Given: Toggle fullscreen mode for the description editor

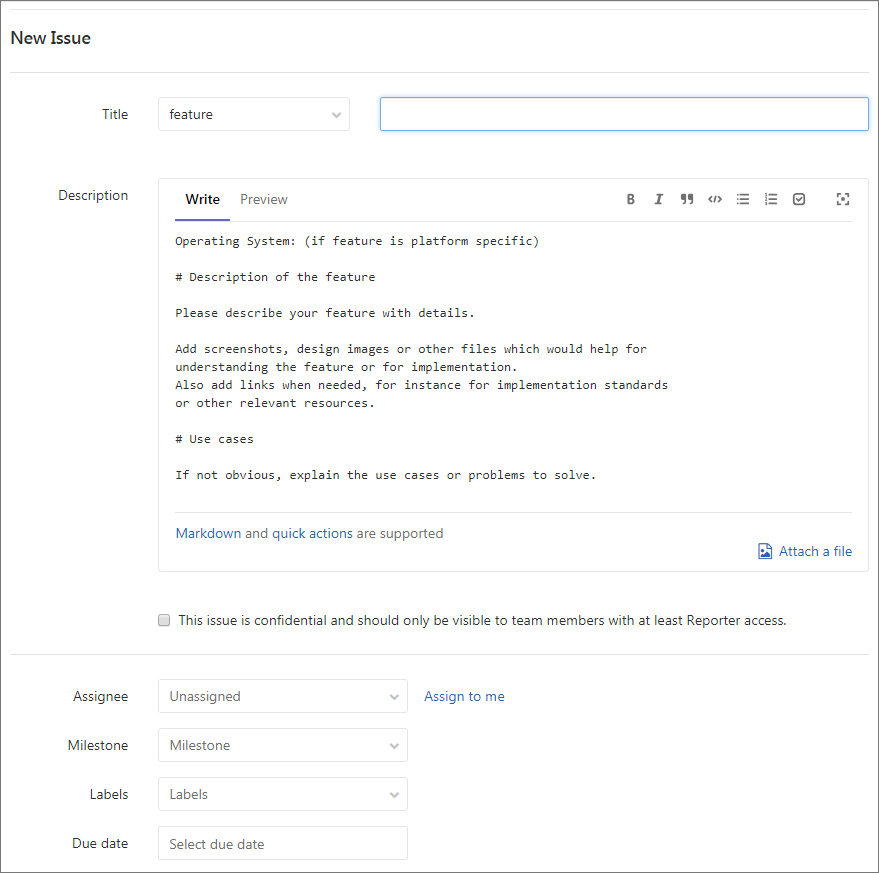Looking at the screenshot, I should pyautogui.click(x=843, y=199).
